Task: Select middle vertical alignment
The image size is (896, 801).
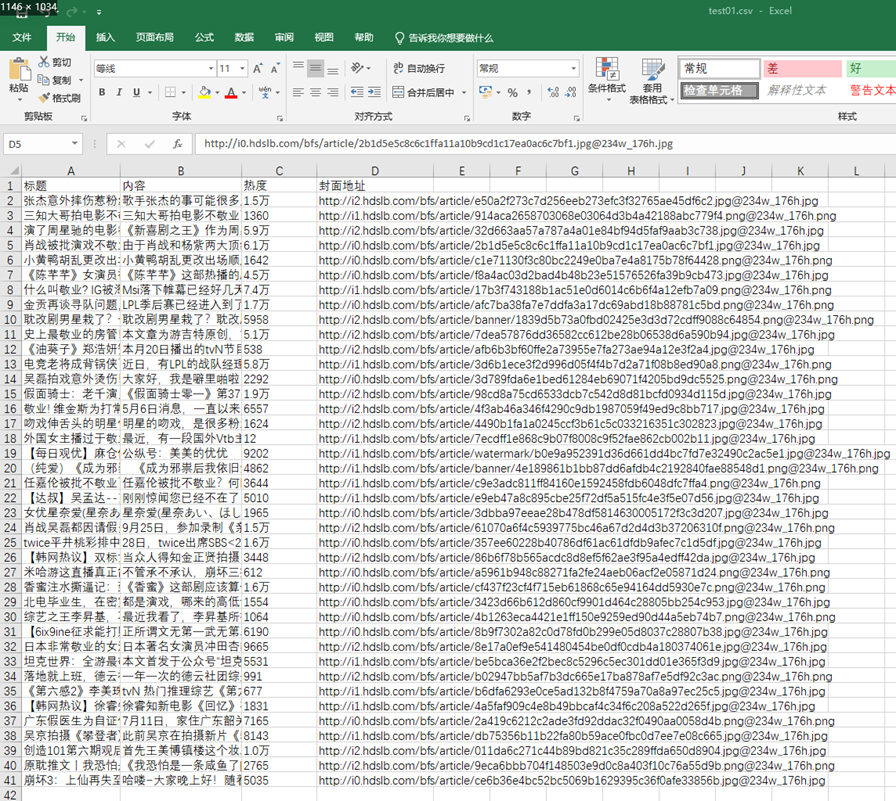Action: point(315,69)
